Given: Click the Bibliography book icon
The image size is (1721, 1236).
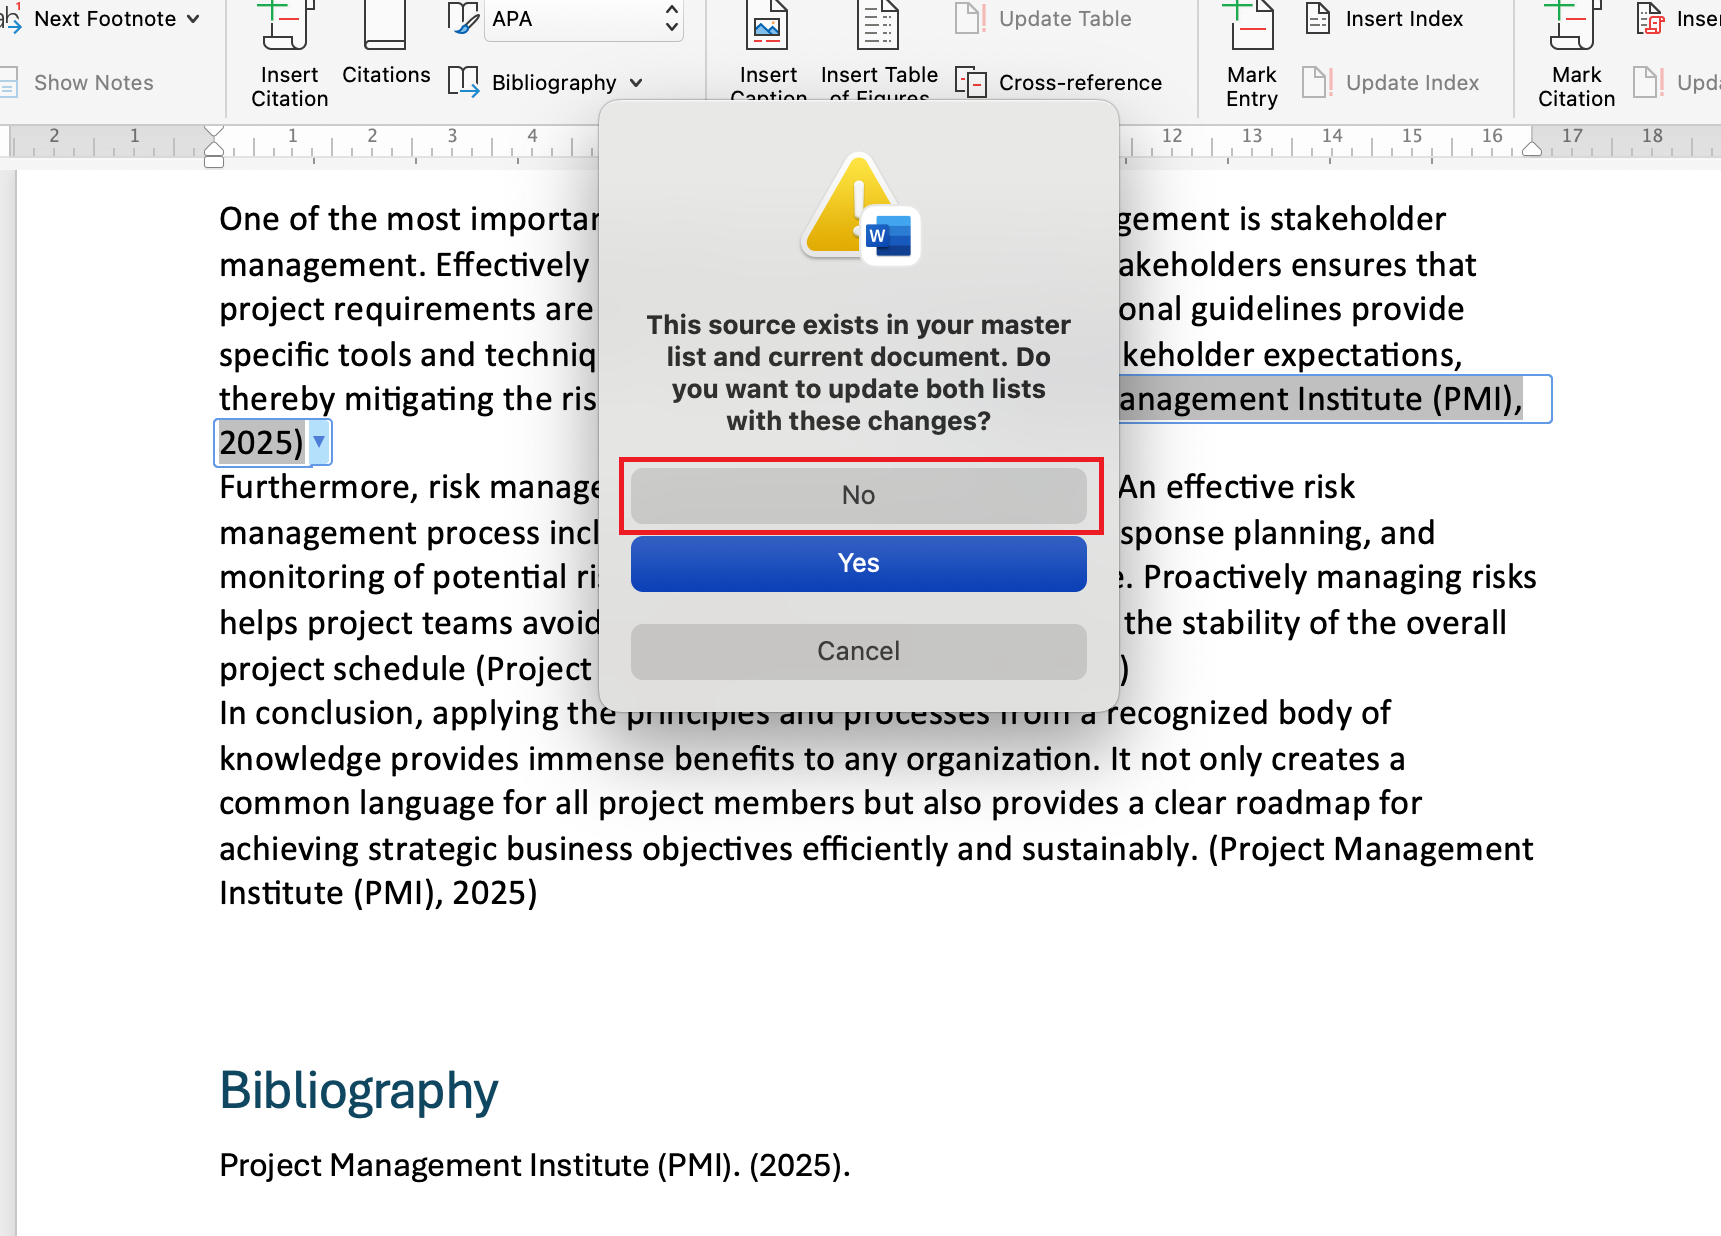Looking at the screenshot, I should (464, 82).
